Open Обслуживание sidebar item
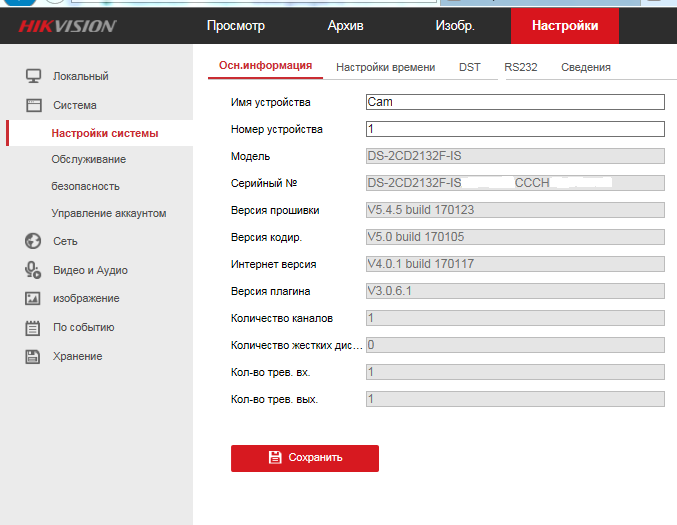The width and height of the screenshot is (677, 525). coord(89,159)
